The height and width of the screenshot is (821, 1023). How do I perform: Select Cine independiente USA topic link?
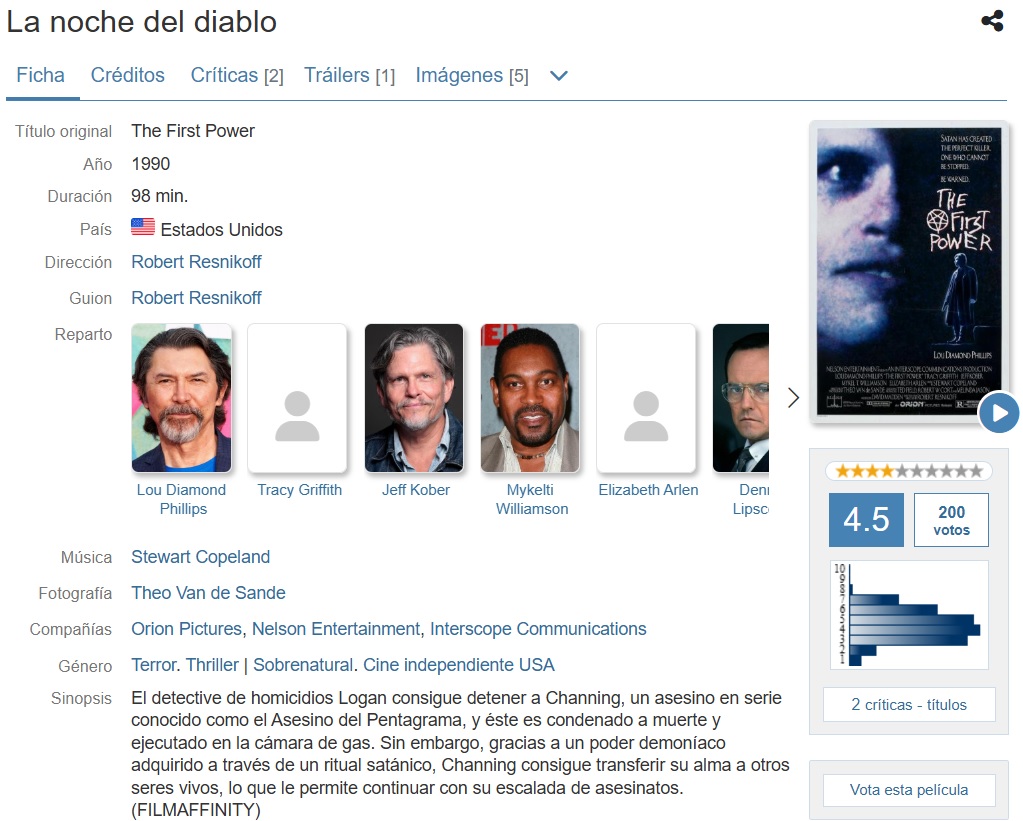(x=459, y=664)
